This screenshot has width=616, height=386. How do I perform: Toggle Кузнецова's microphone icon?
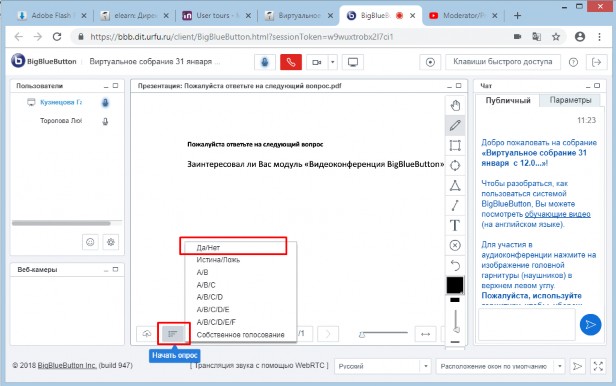click(x=105, y=102)
